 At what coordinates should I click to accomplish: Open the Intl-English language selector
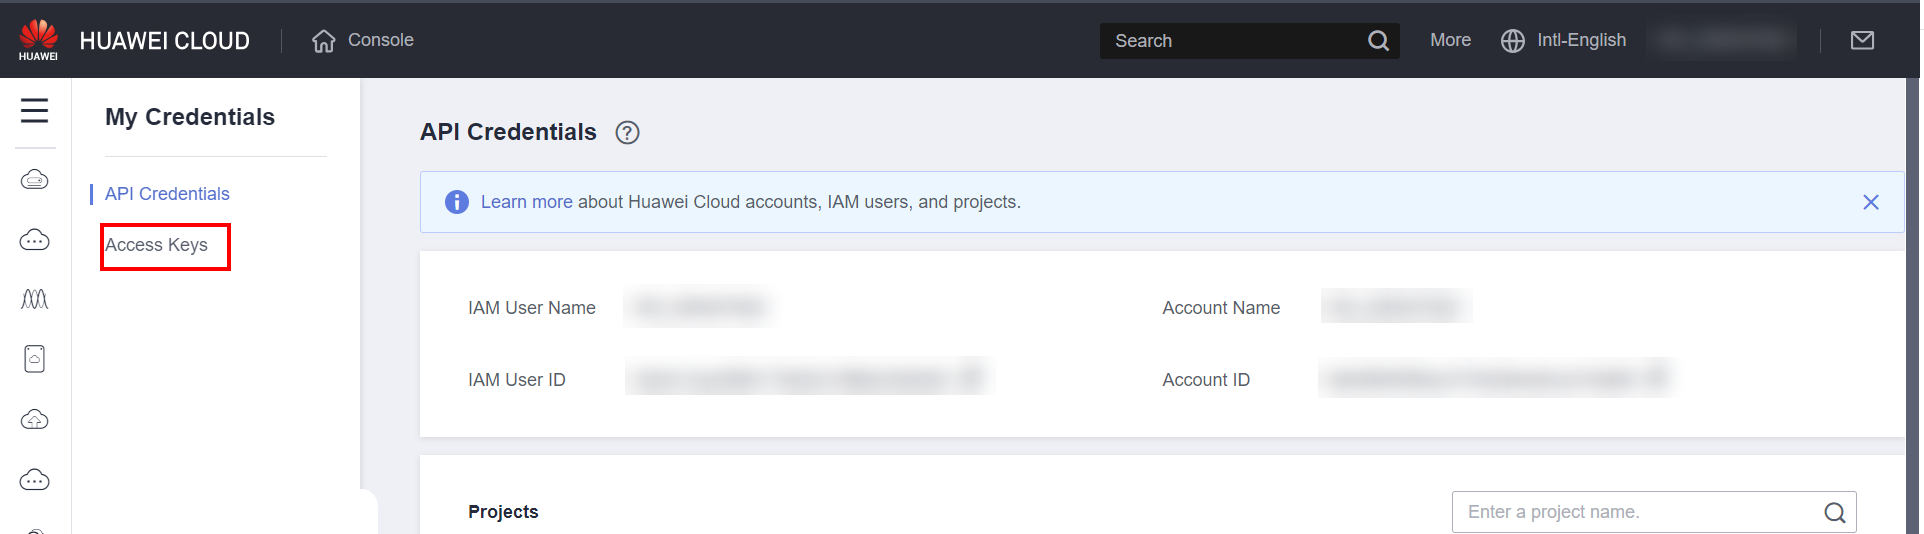coord(1564,41)
